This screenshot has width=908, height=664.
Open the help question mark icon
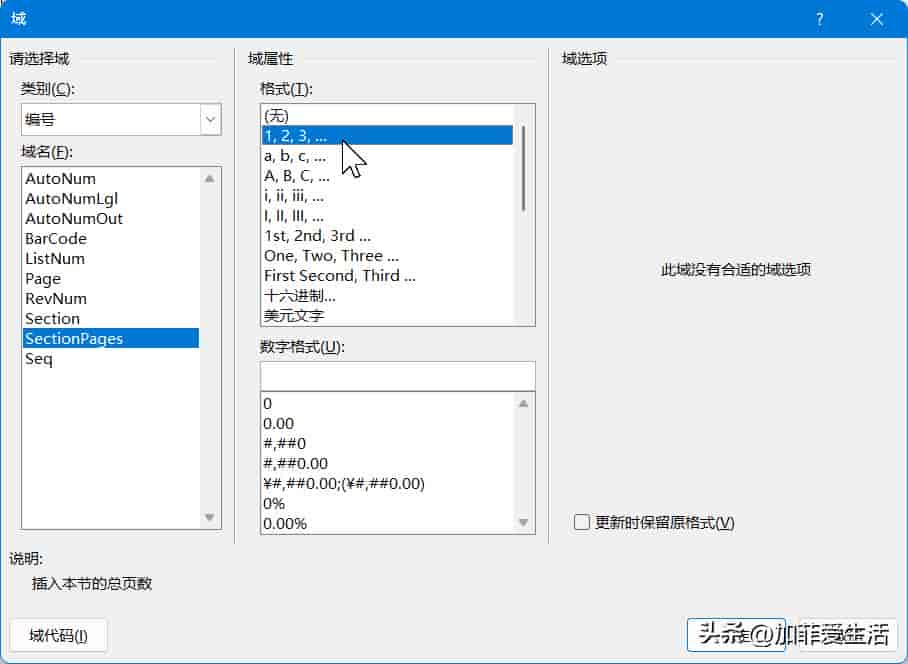[x=819, y=20]
